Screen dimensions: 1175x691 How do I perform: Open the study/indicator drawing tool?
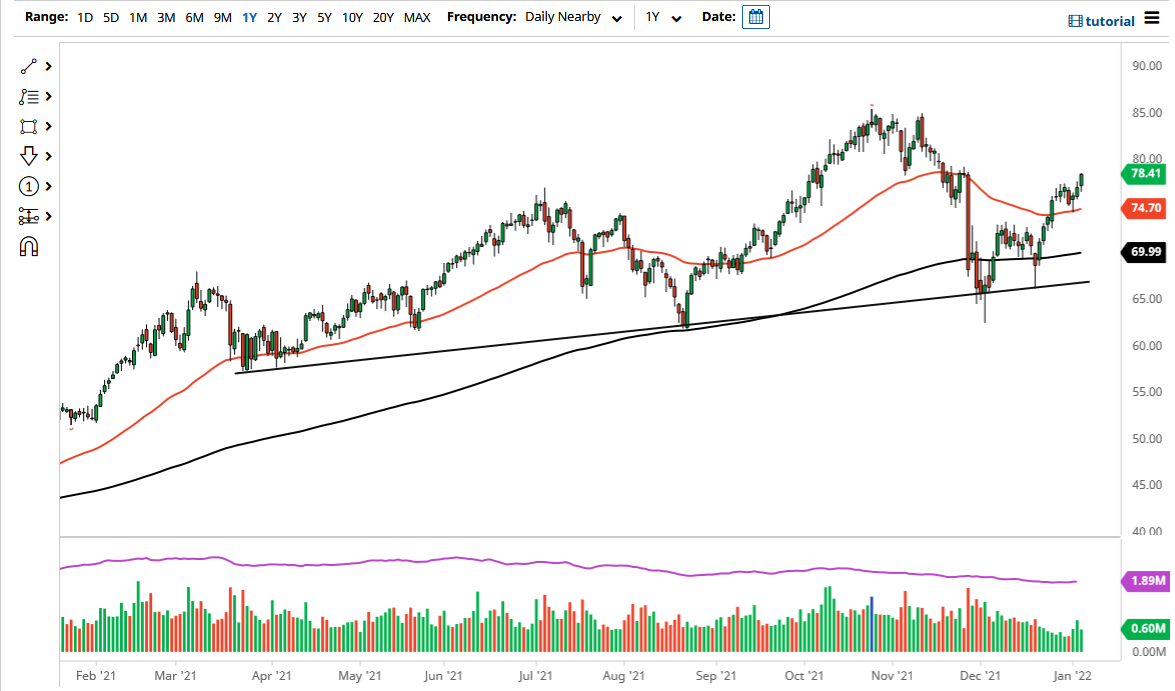point(28,216)
